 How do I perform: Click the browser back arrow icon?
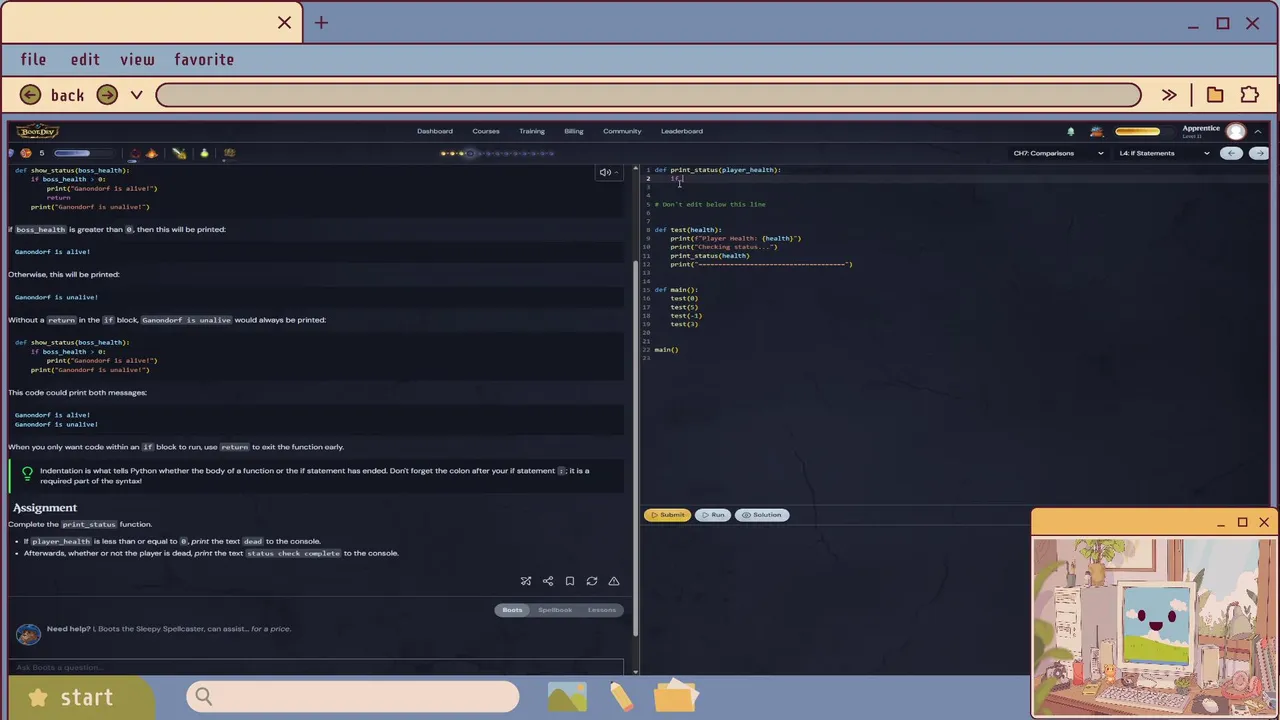click(30, 95)
